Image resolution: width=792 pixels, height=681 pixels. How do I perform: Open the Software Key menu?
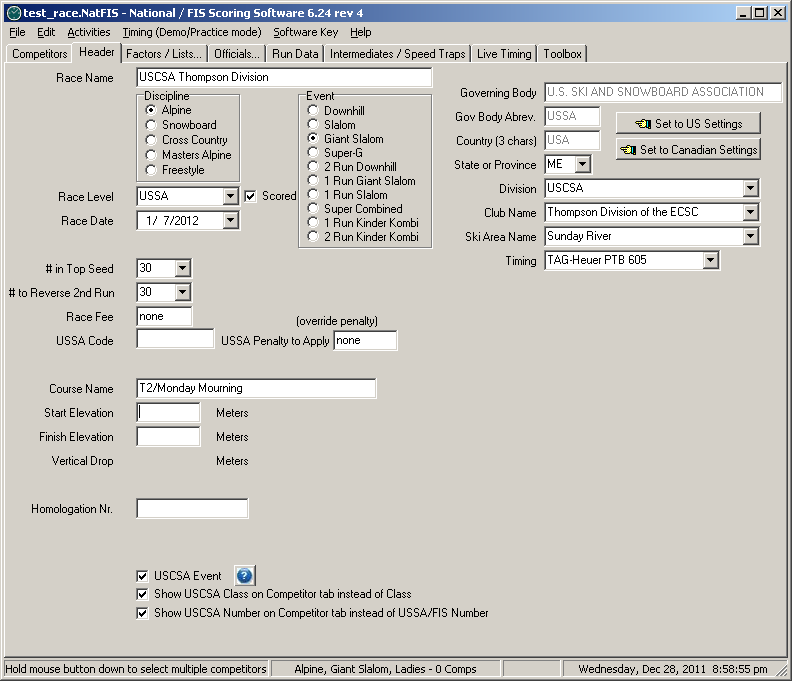306,32
